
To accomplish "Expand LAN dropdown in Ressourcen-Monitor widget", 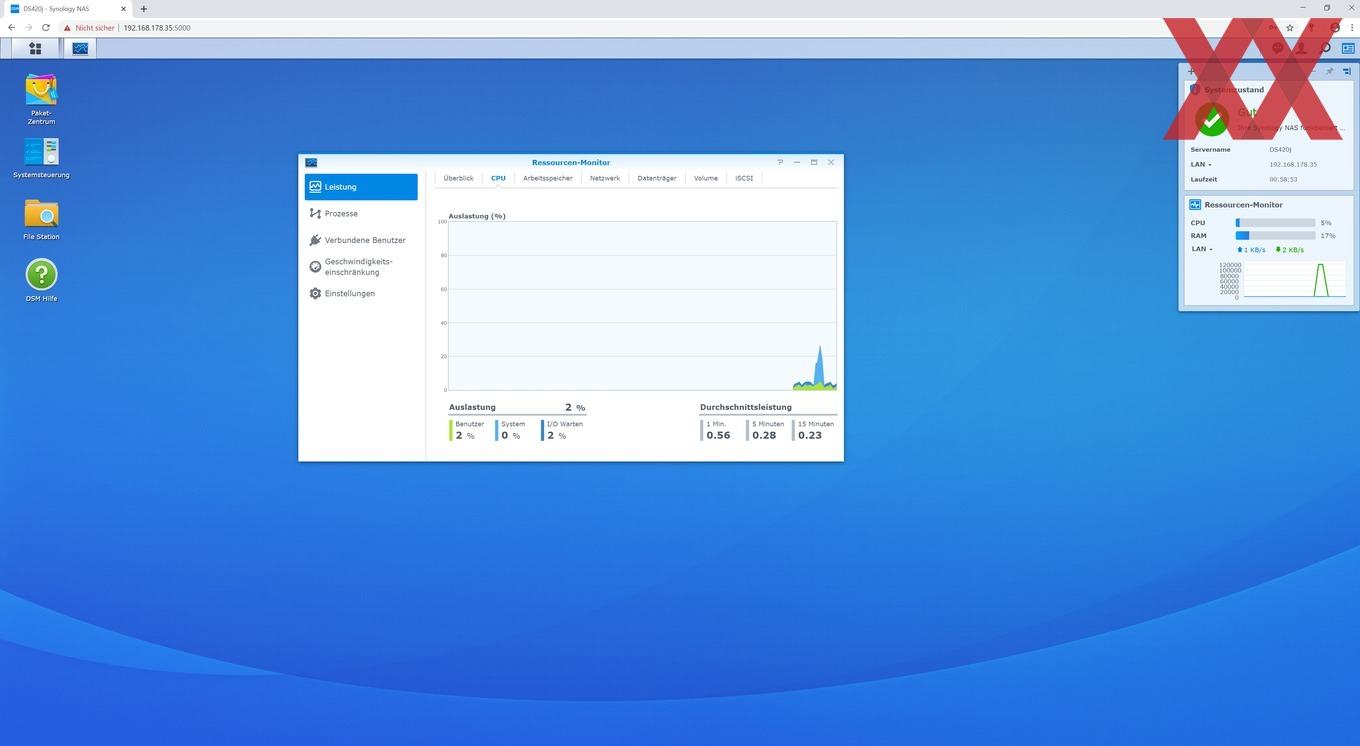I will pos(1201,249).
